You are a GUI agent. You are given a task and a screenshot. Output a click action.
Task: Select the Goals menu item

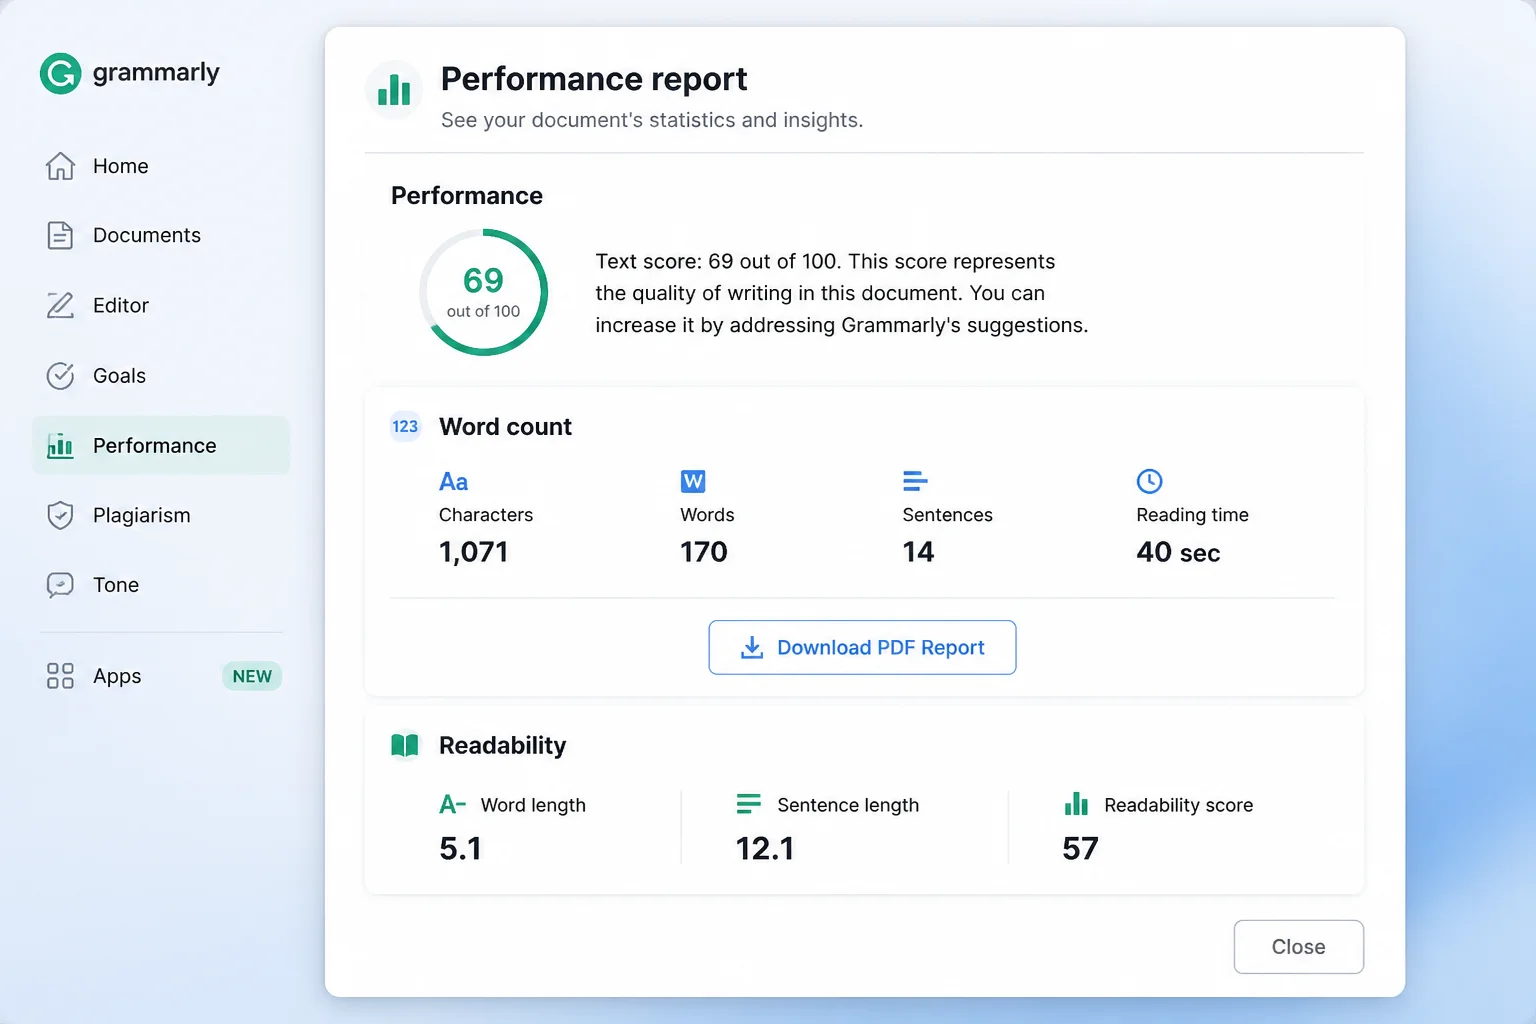[x=161, y=376]
